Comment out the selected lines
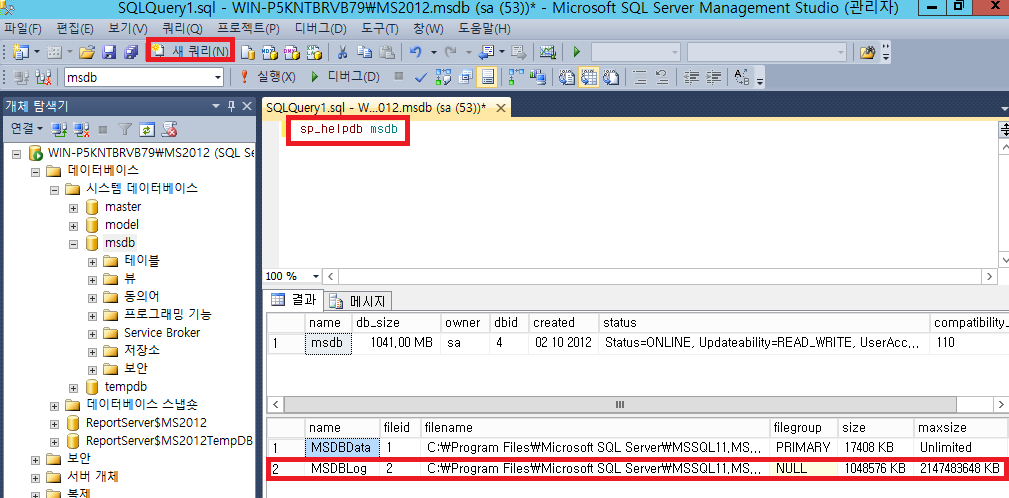This screenshot has width=1009, height=498. [x=640, y=77]
